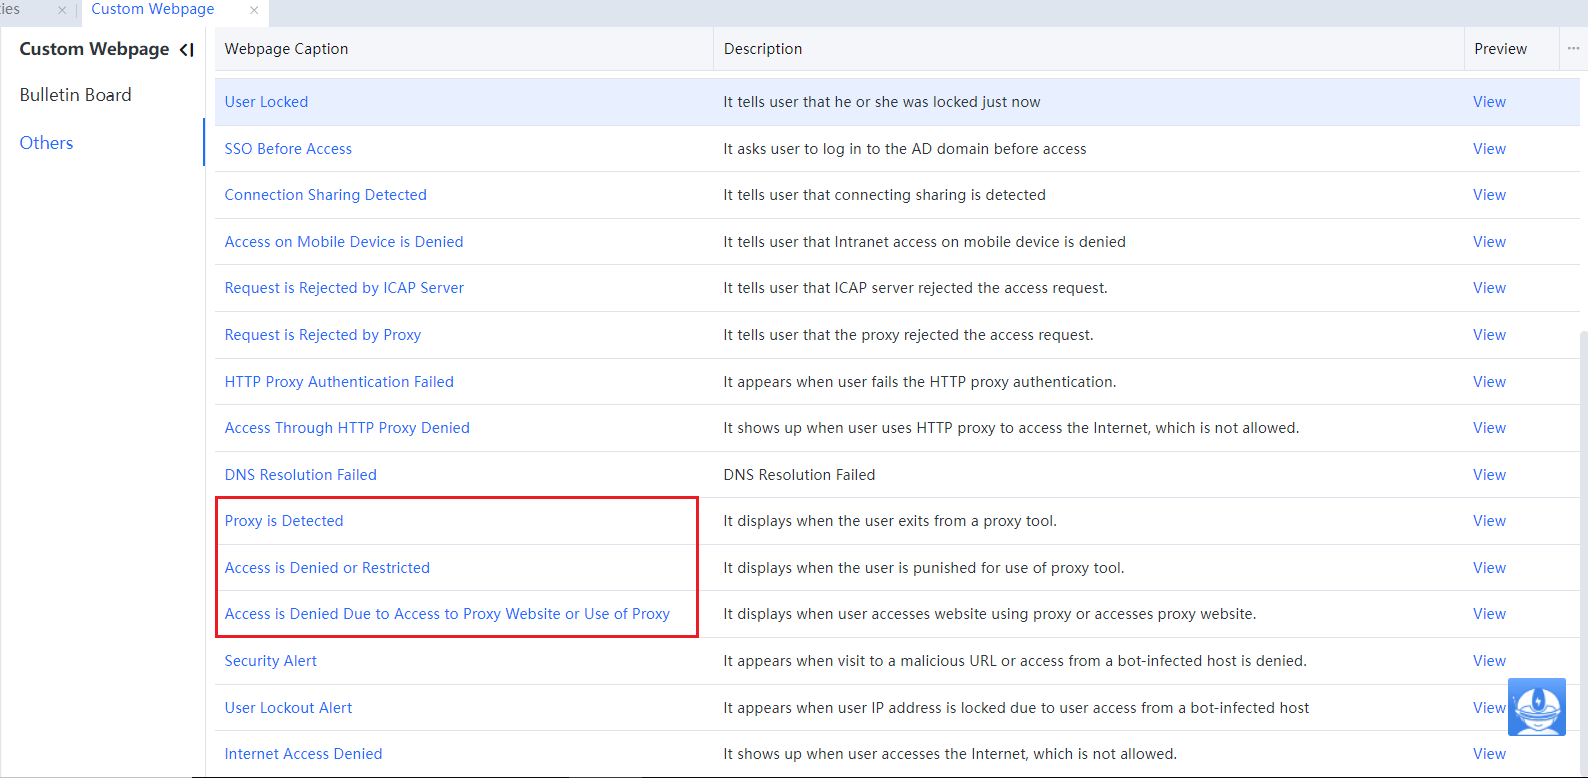The height and width of the screenshot is (778, 1588).
Task: Collapse the Custom Webpage sidebar panel
Action: click(x=186, y=50)
